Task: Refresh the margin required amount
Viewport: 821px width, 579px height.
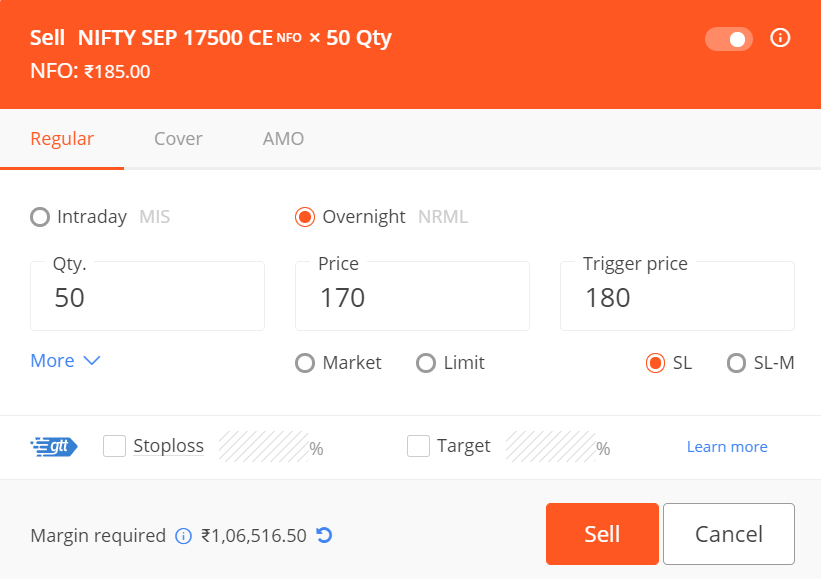Action: point(325,535)
